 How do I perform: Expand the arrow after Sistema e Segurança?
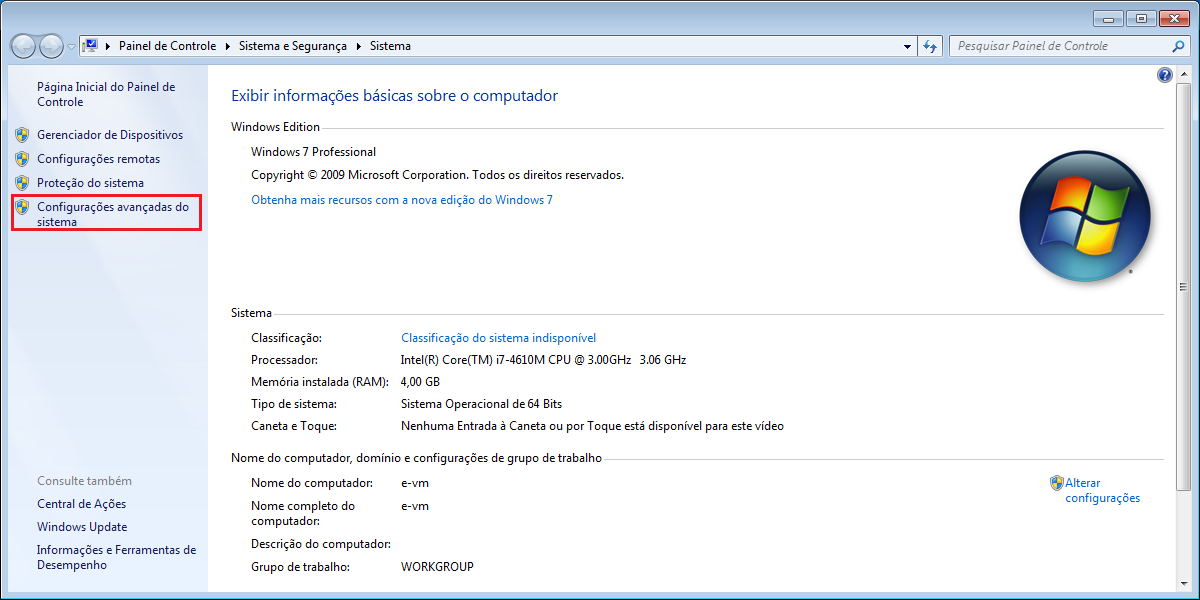359,46
